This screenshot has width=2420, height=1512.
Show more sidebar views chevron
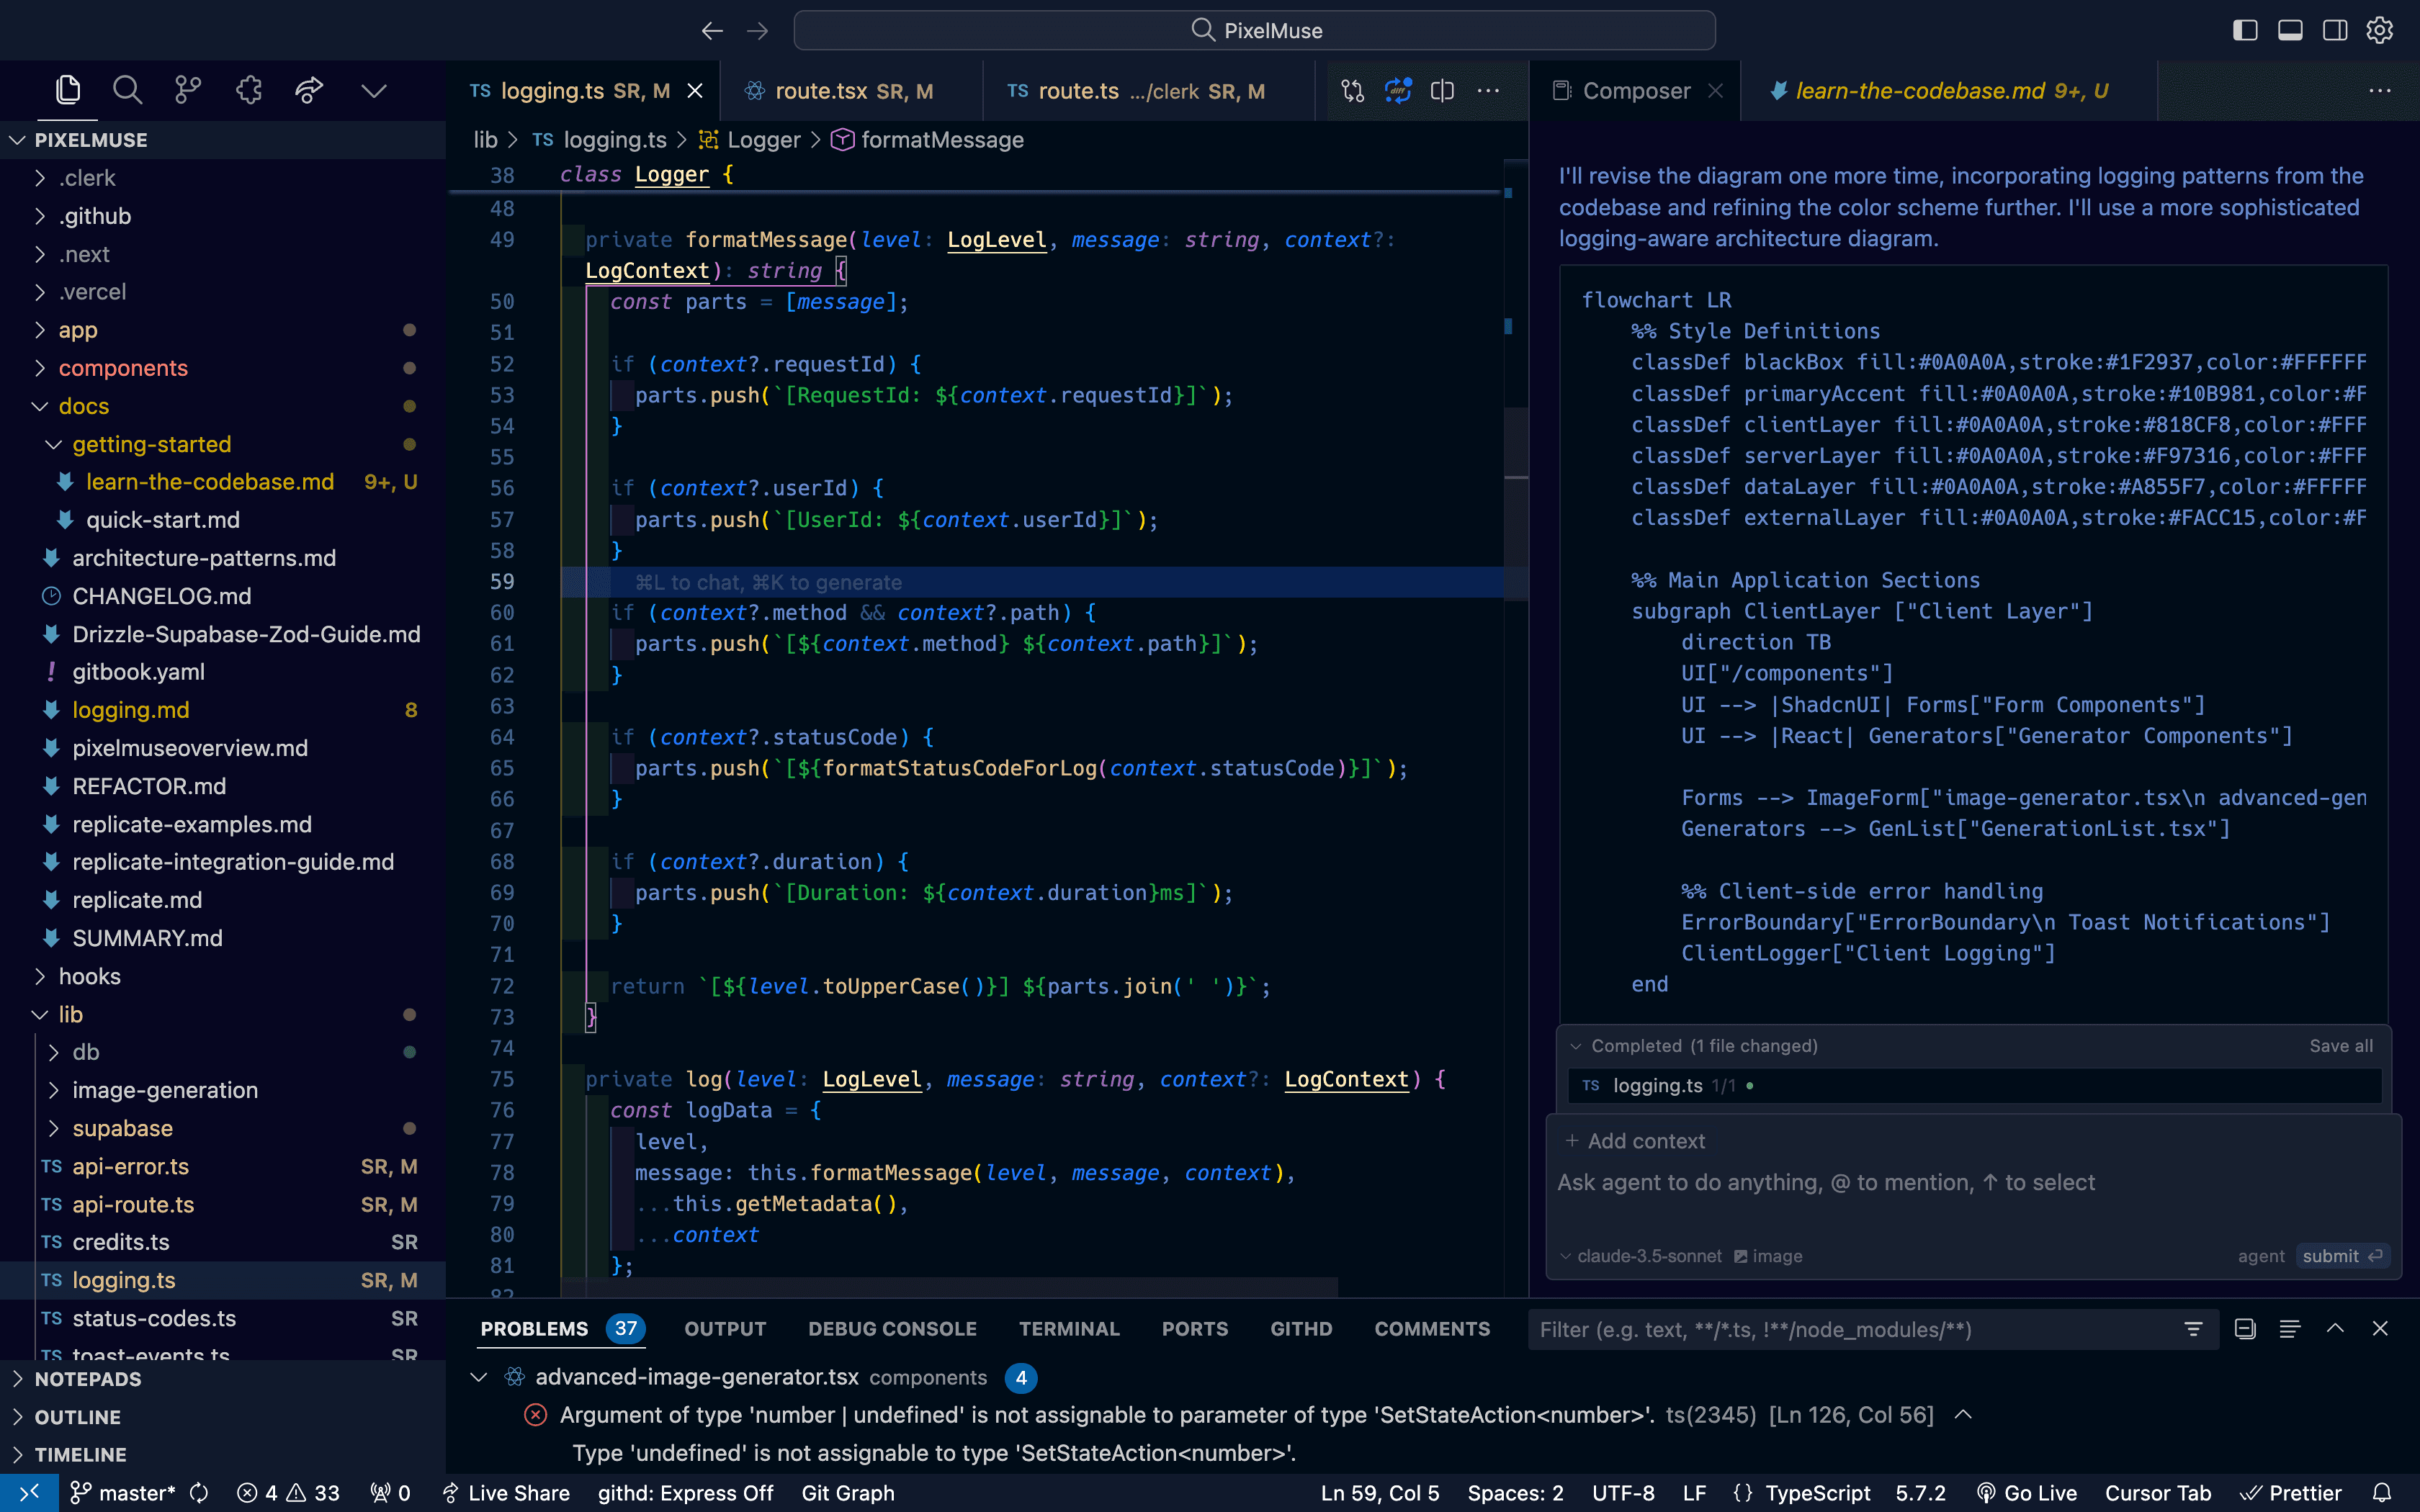click(373, 91)
